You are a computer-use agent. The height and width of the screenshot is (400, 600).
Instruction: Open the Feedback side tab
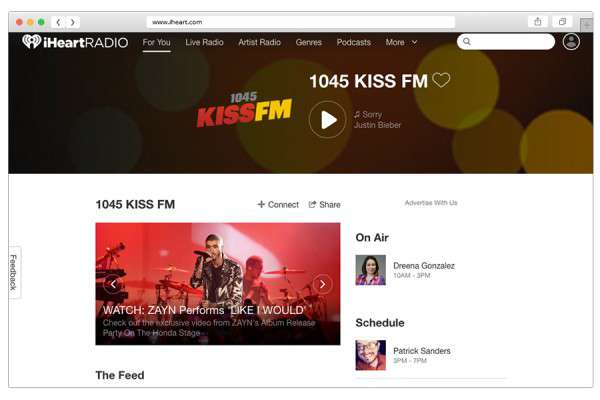(x=14, y=272)
